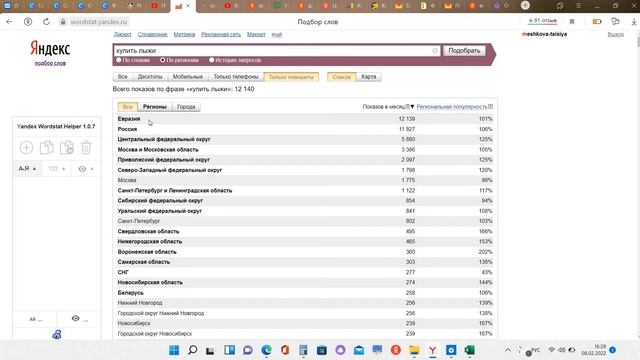This screenshot has width=640, height=360.
Task: Click the 'Воронежская область' row
Action: pyautogui.click(x=305, y=252)
